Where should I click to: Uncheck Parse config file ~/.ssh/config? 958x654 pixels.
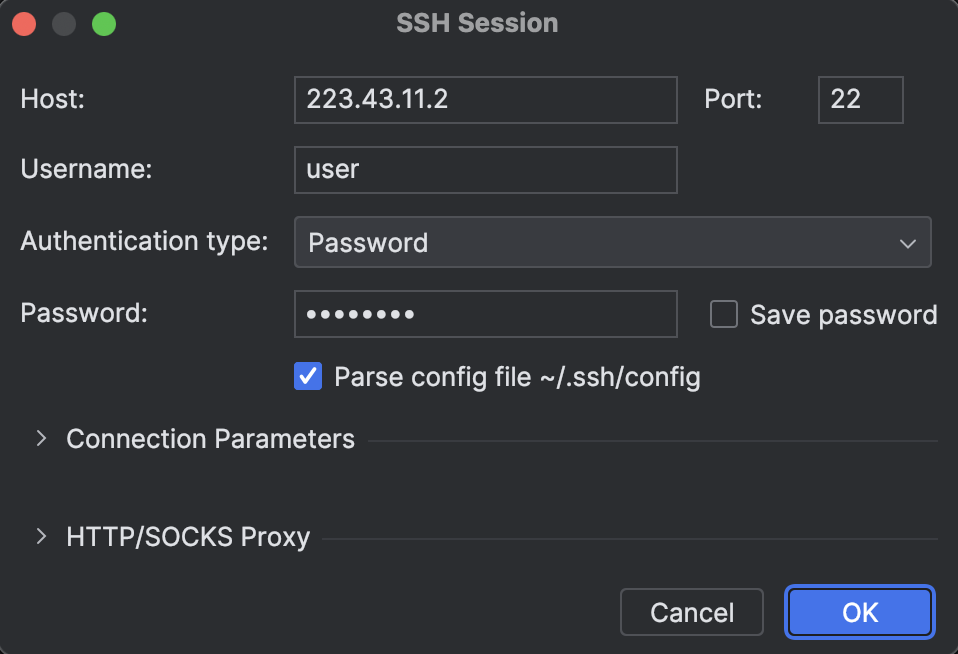(x=308, y=376)
